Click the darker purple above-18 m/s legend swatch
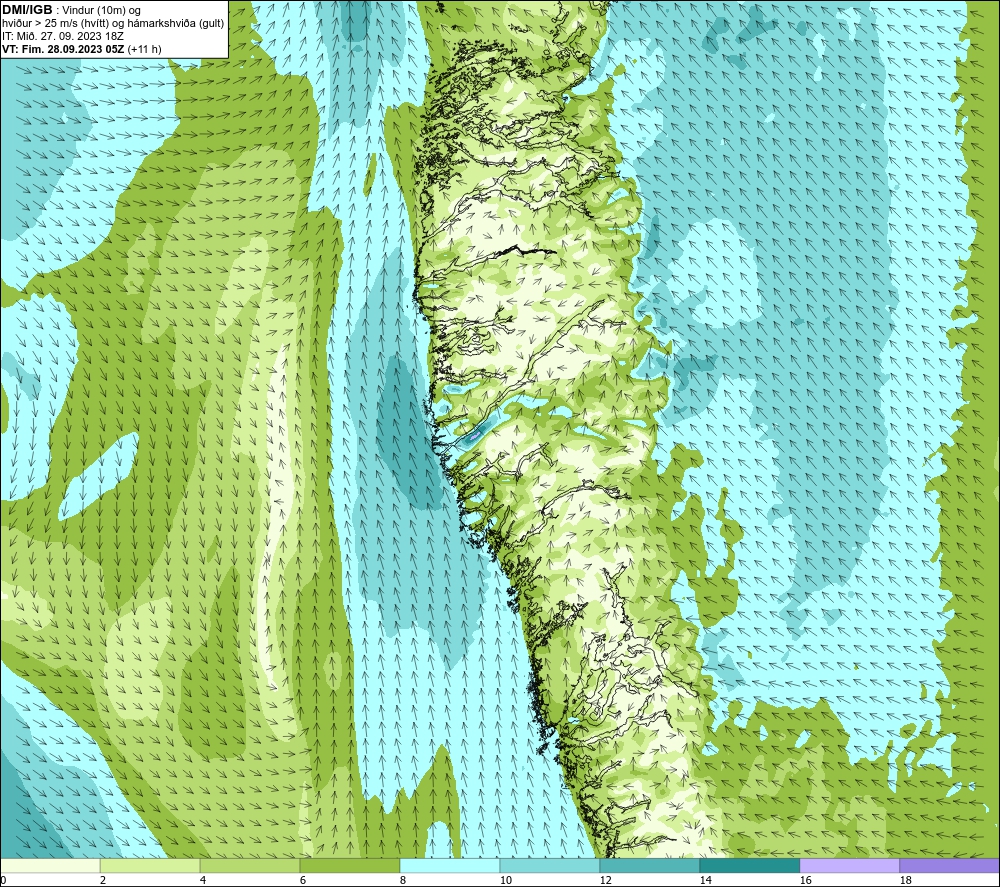The height and width of the screenshot is (887, 1000). (x=949, y=866)
